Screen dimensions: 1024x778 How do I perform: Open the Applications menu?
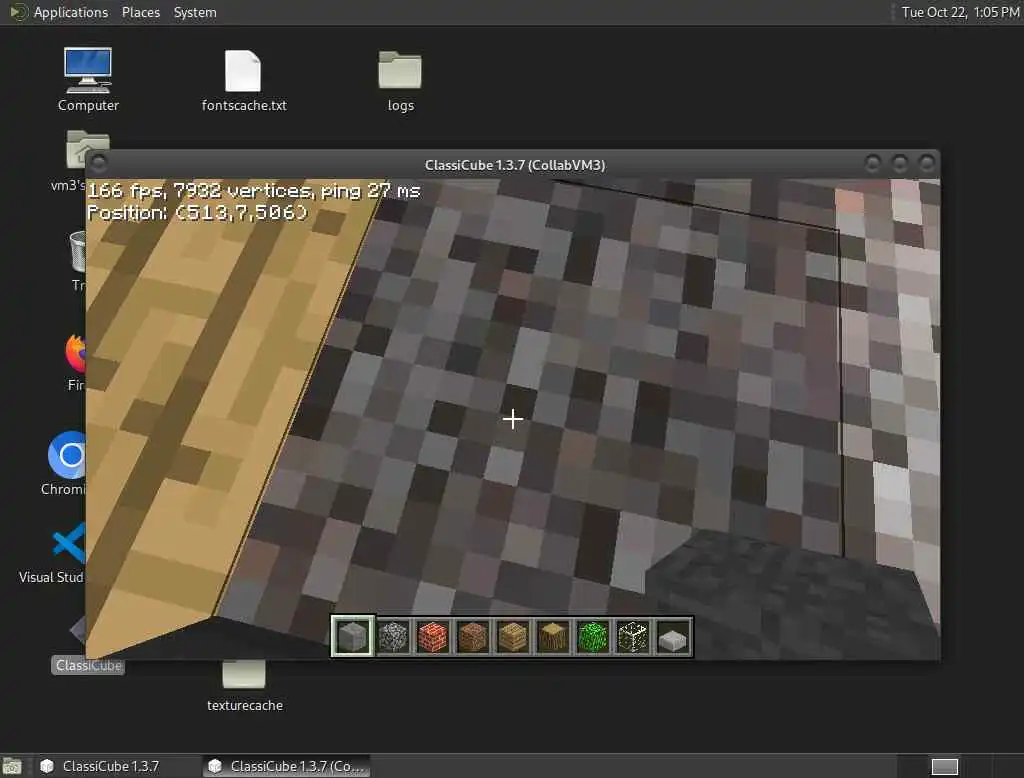tap(59, 12)
